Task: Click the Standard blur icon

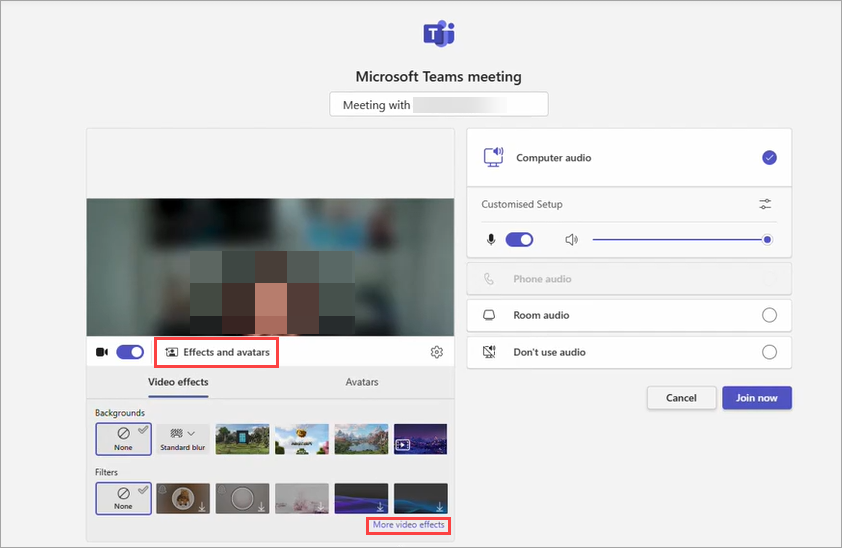Action: click(x=176, y=433)
